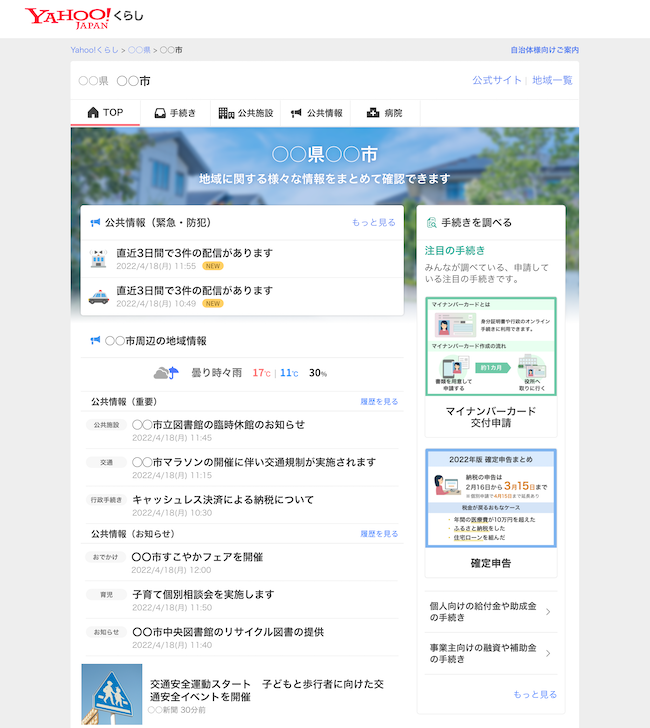Open 自治体様向けご案内 link

pos(545,50)
